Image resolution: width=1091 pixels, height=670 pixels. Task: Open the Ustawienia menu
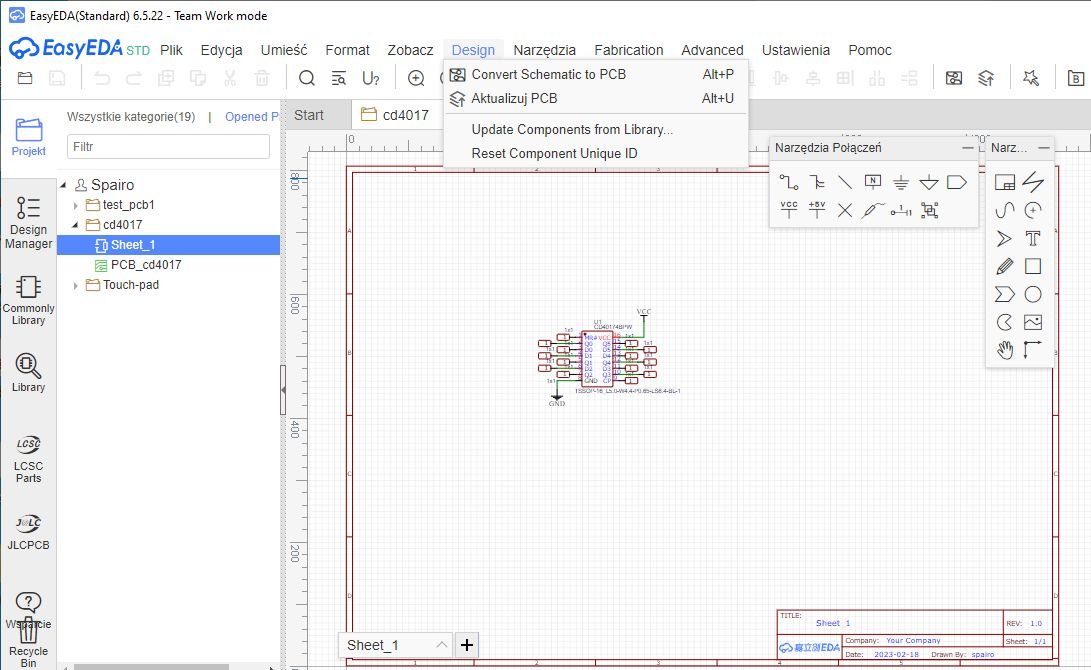(795, 50)
